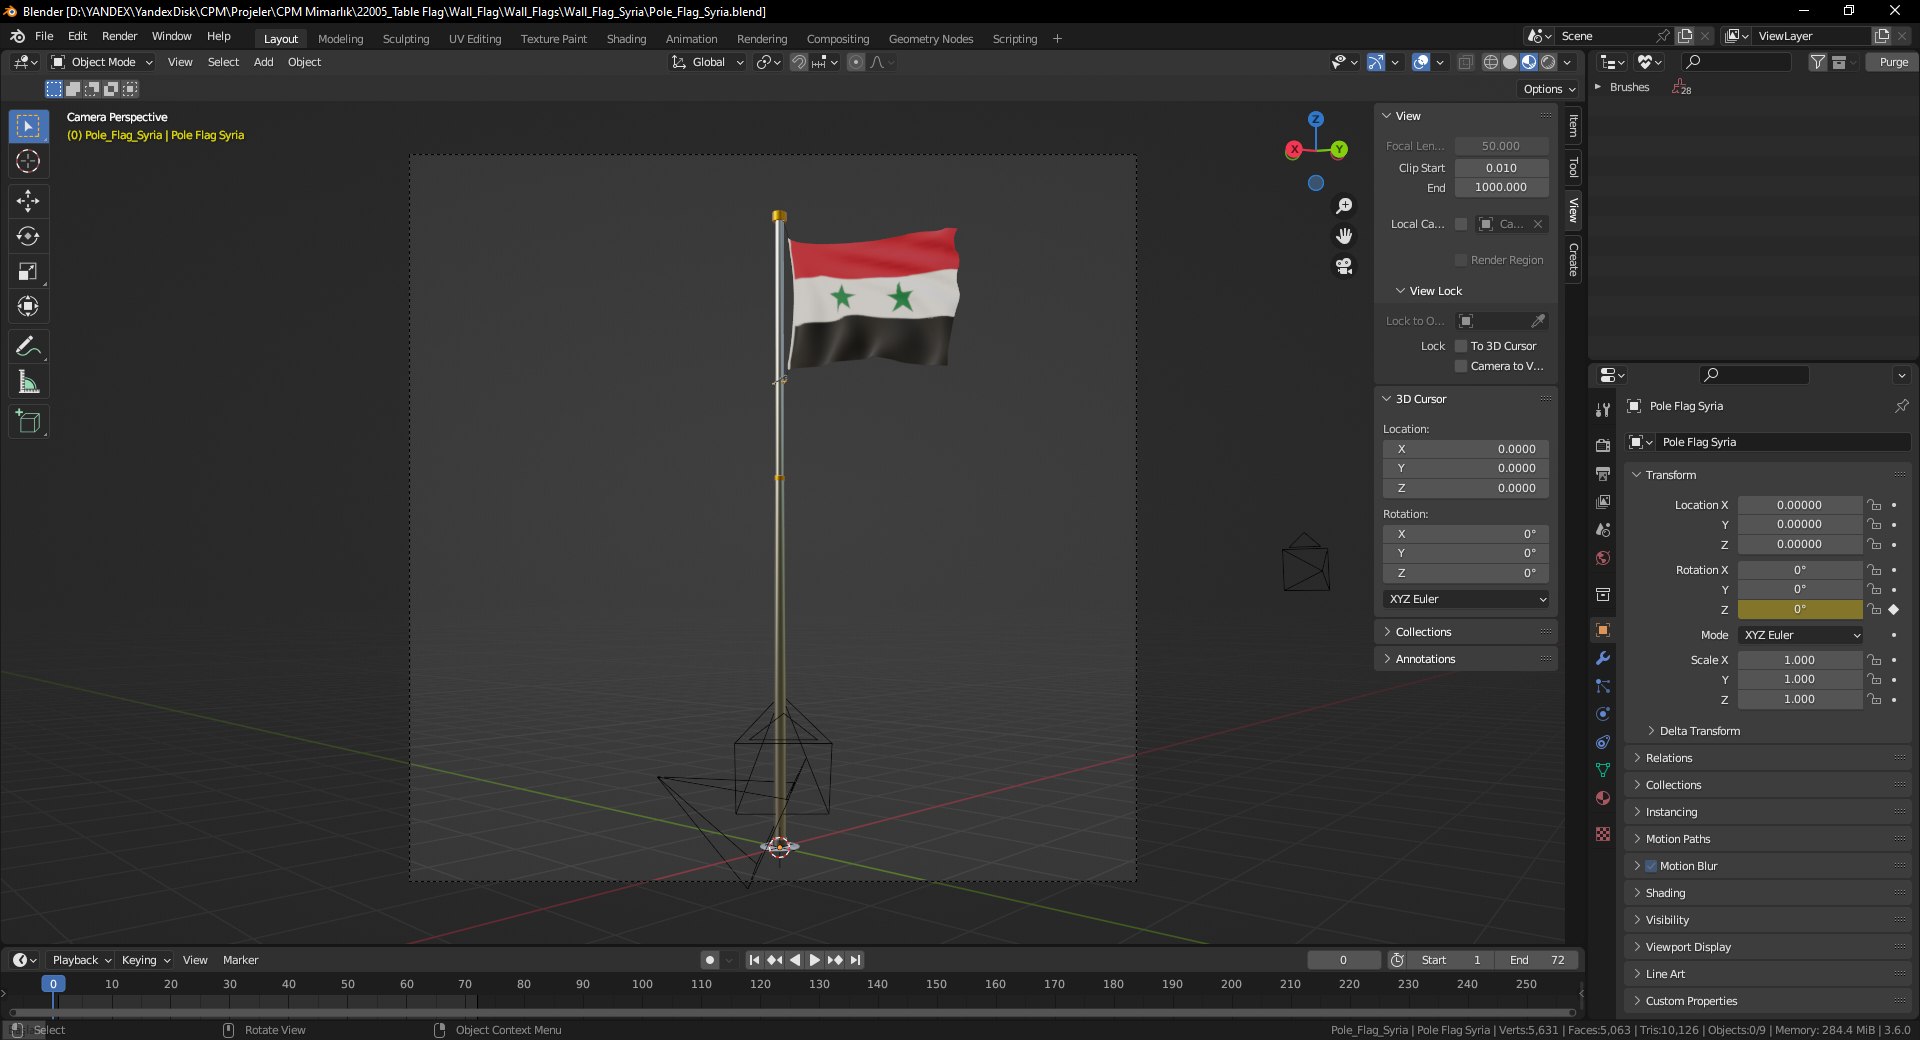
Task: Jump to the timeline end frame
Action: [x=856, y=960]
